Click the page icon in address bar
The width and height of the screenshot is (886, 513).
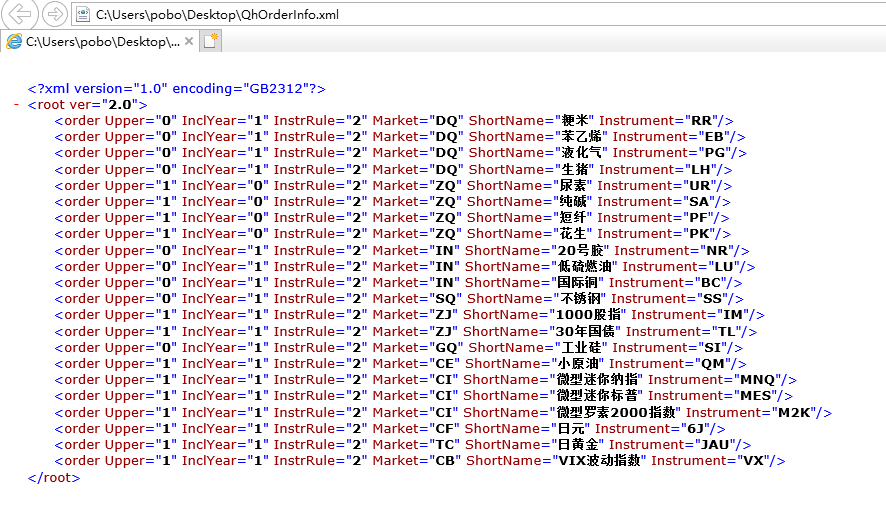coord(82,15)
